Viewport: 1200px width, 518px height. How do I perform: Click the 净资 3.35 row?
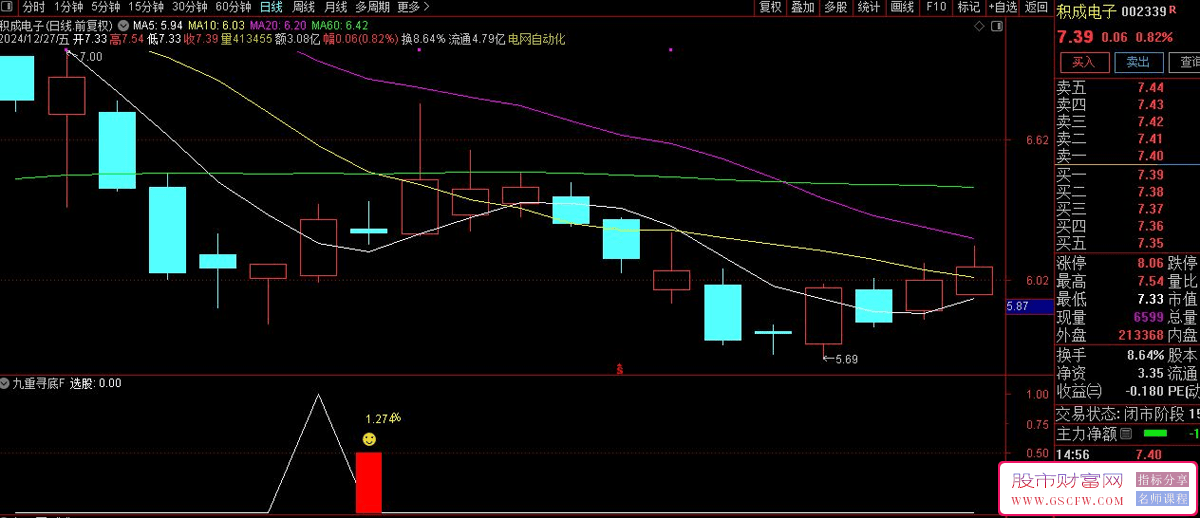(x=1111, y=372)
